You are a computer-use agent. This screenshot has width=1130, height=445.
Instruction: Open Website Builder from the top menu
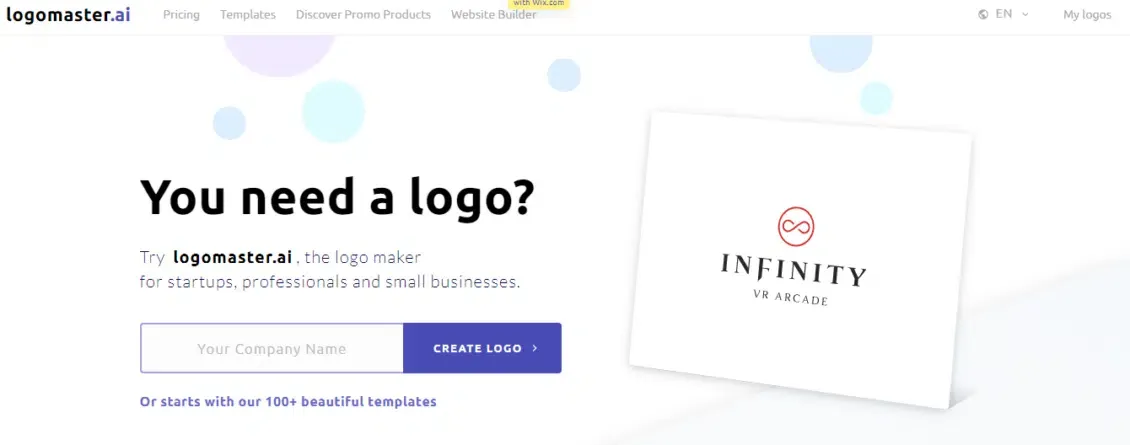coord(494,14)
